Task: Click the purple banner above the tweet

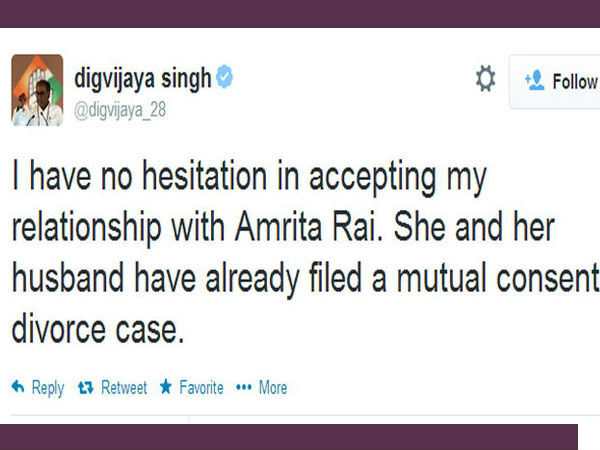Action: pos(300,13)
